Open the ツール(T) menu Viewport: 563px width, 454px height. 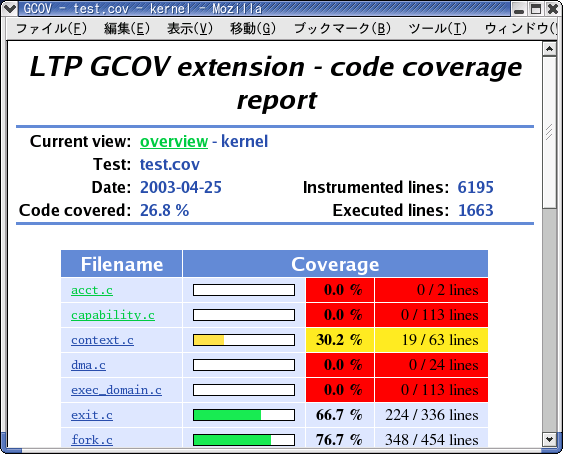point(438,29)
